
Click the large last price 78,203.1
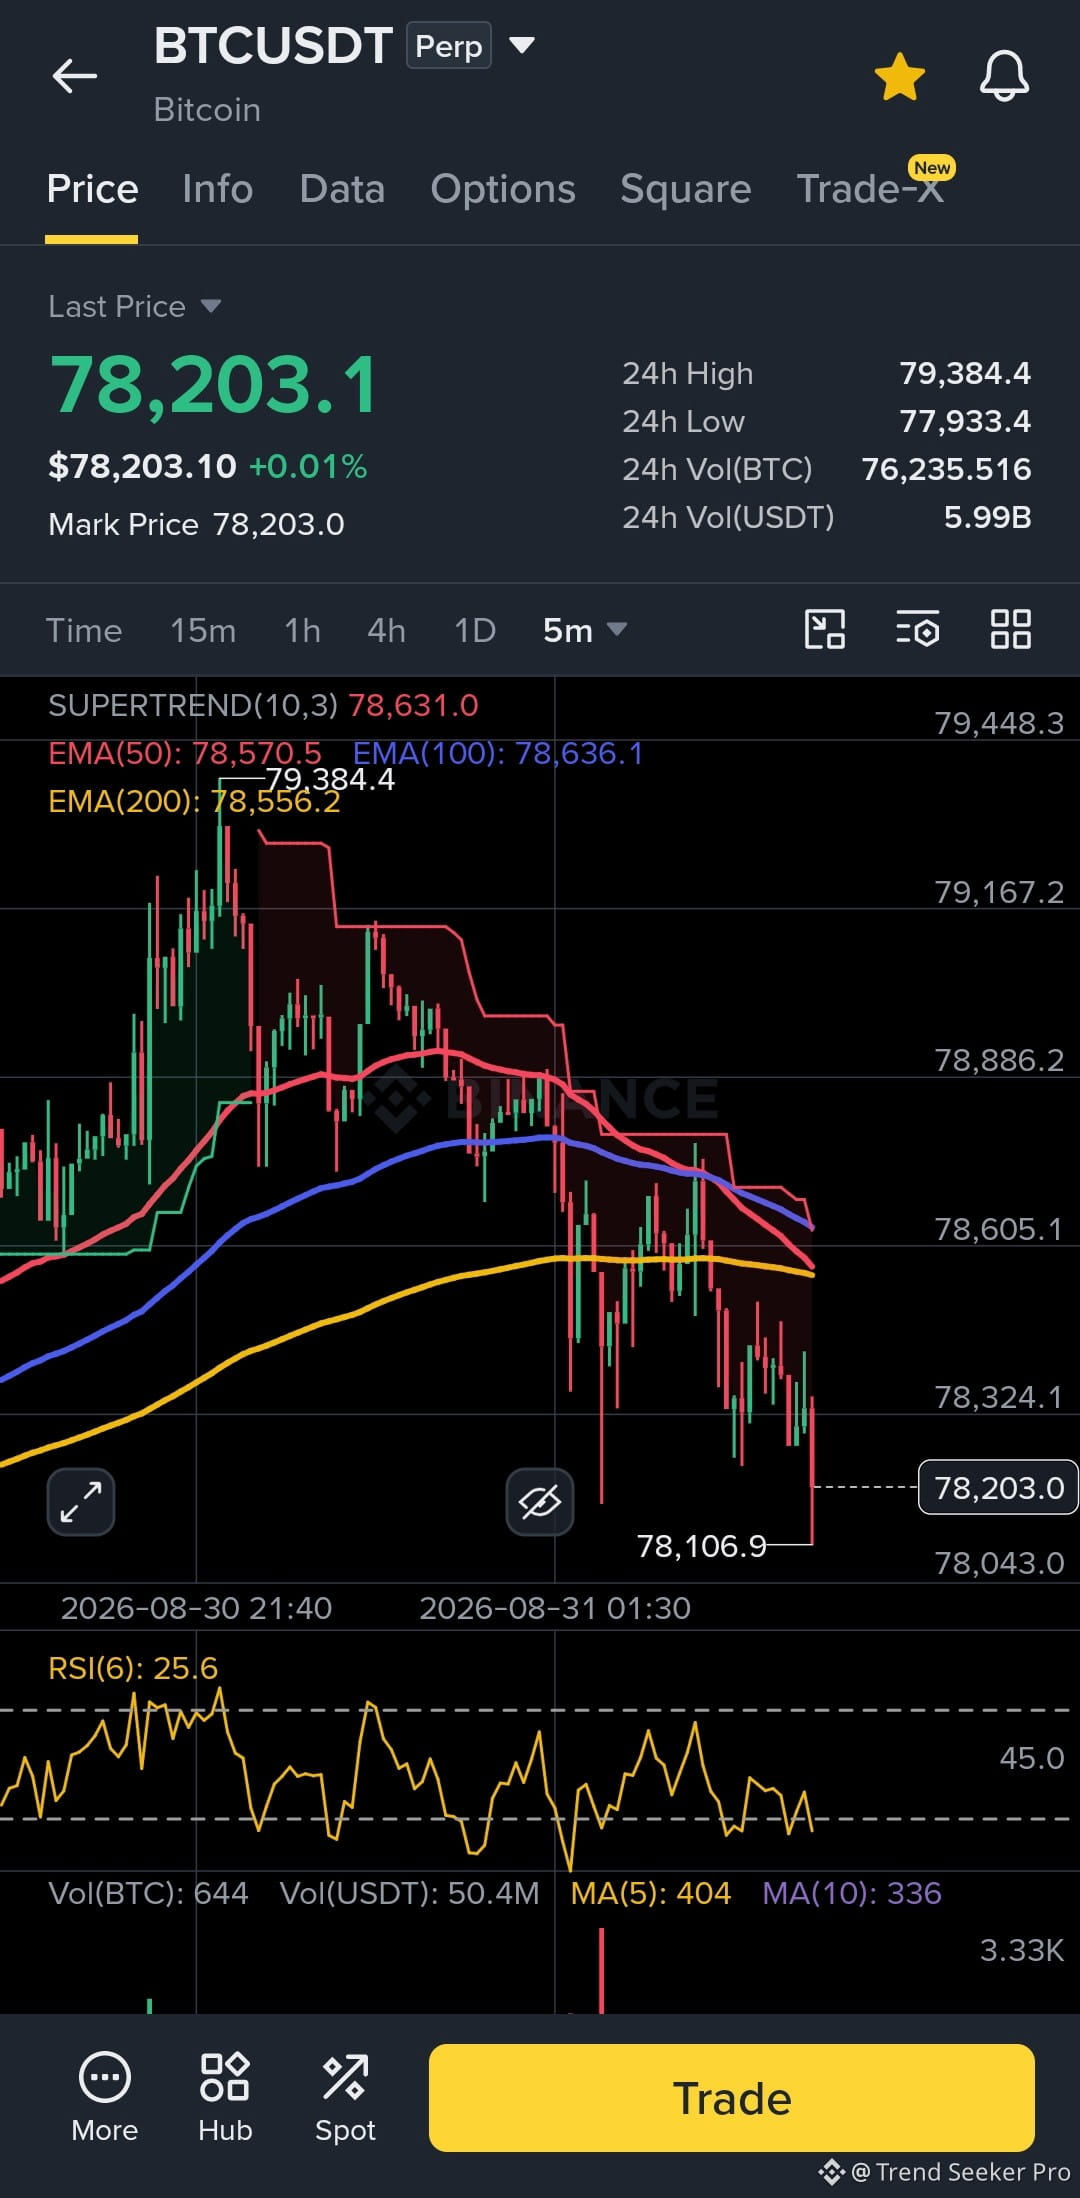(x=214, y=385)
